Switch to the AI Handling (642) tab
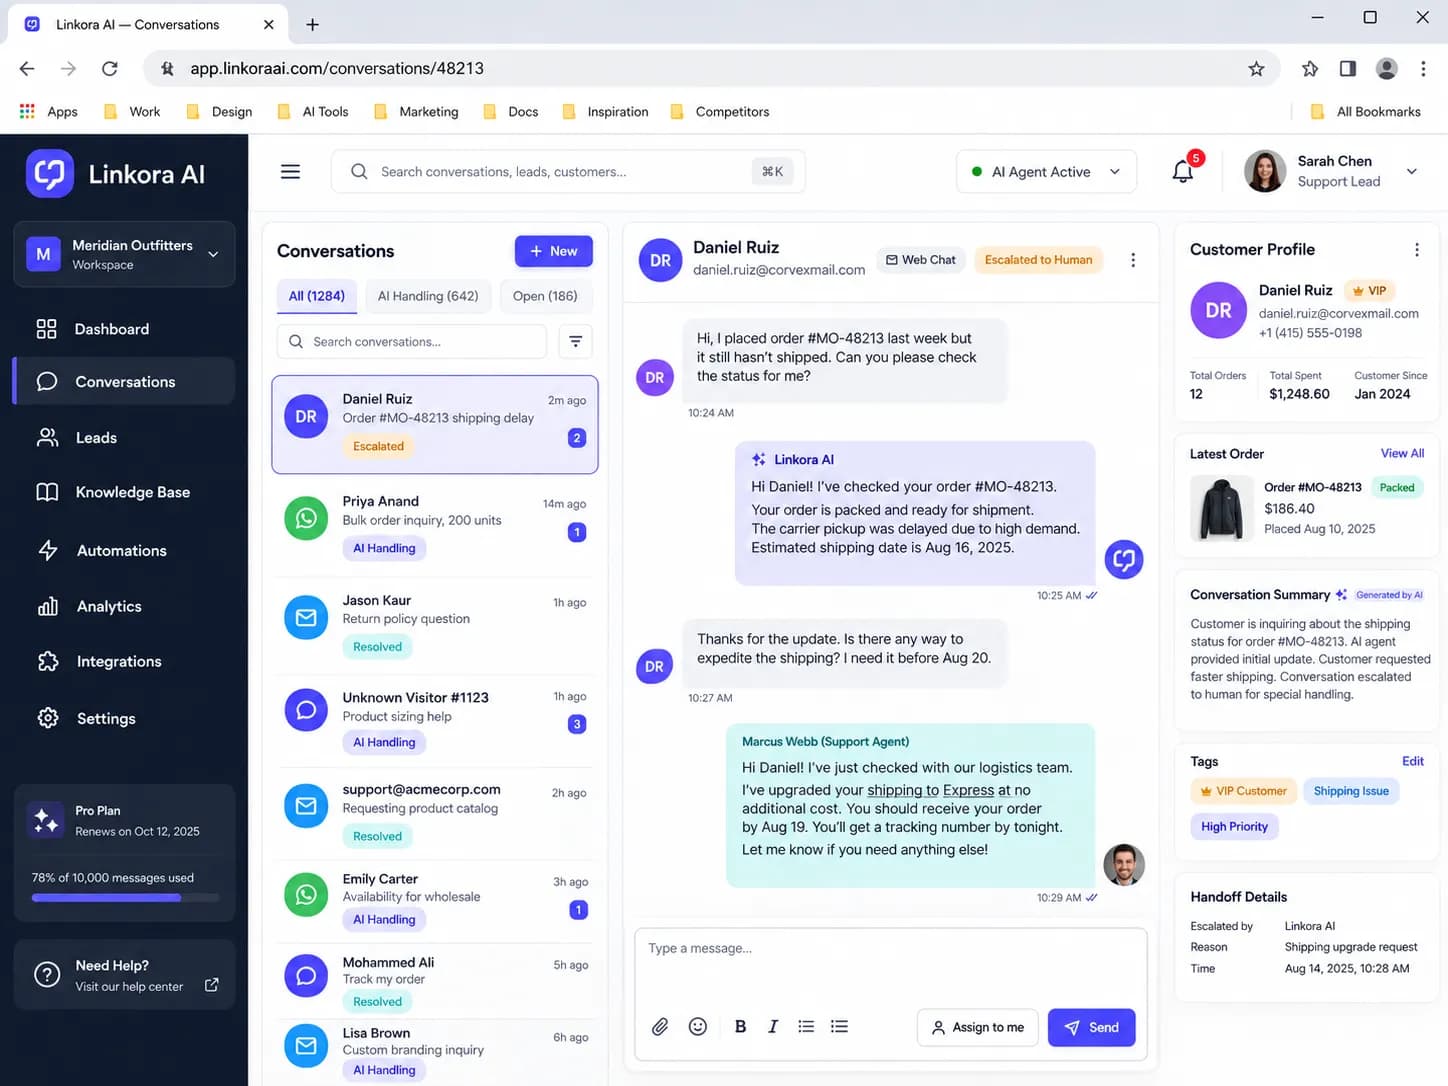 428,296
